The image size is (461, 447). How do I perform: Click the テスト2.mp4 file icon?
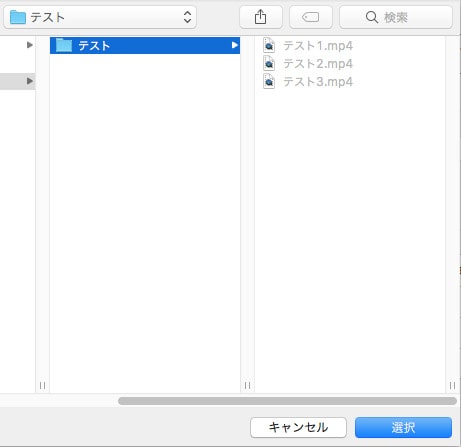tap(269, 64)
